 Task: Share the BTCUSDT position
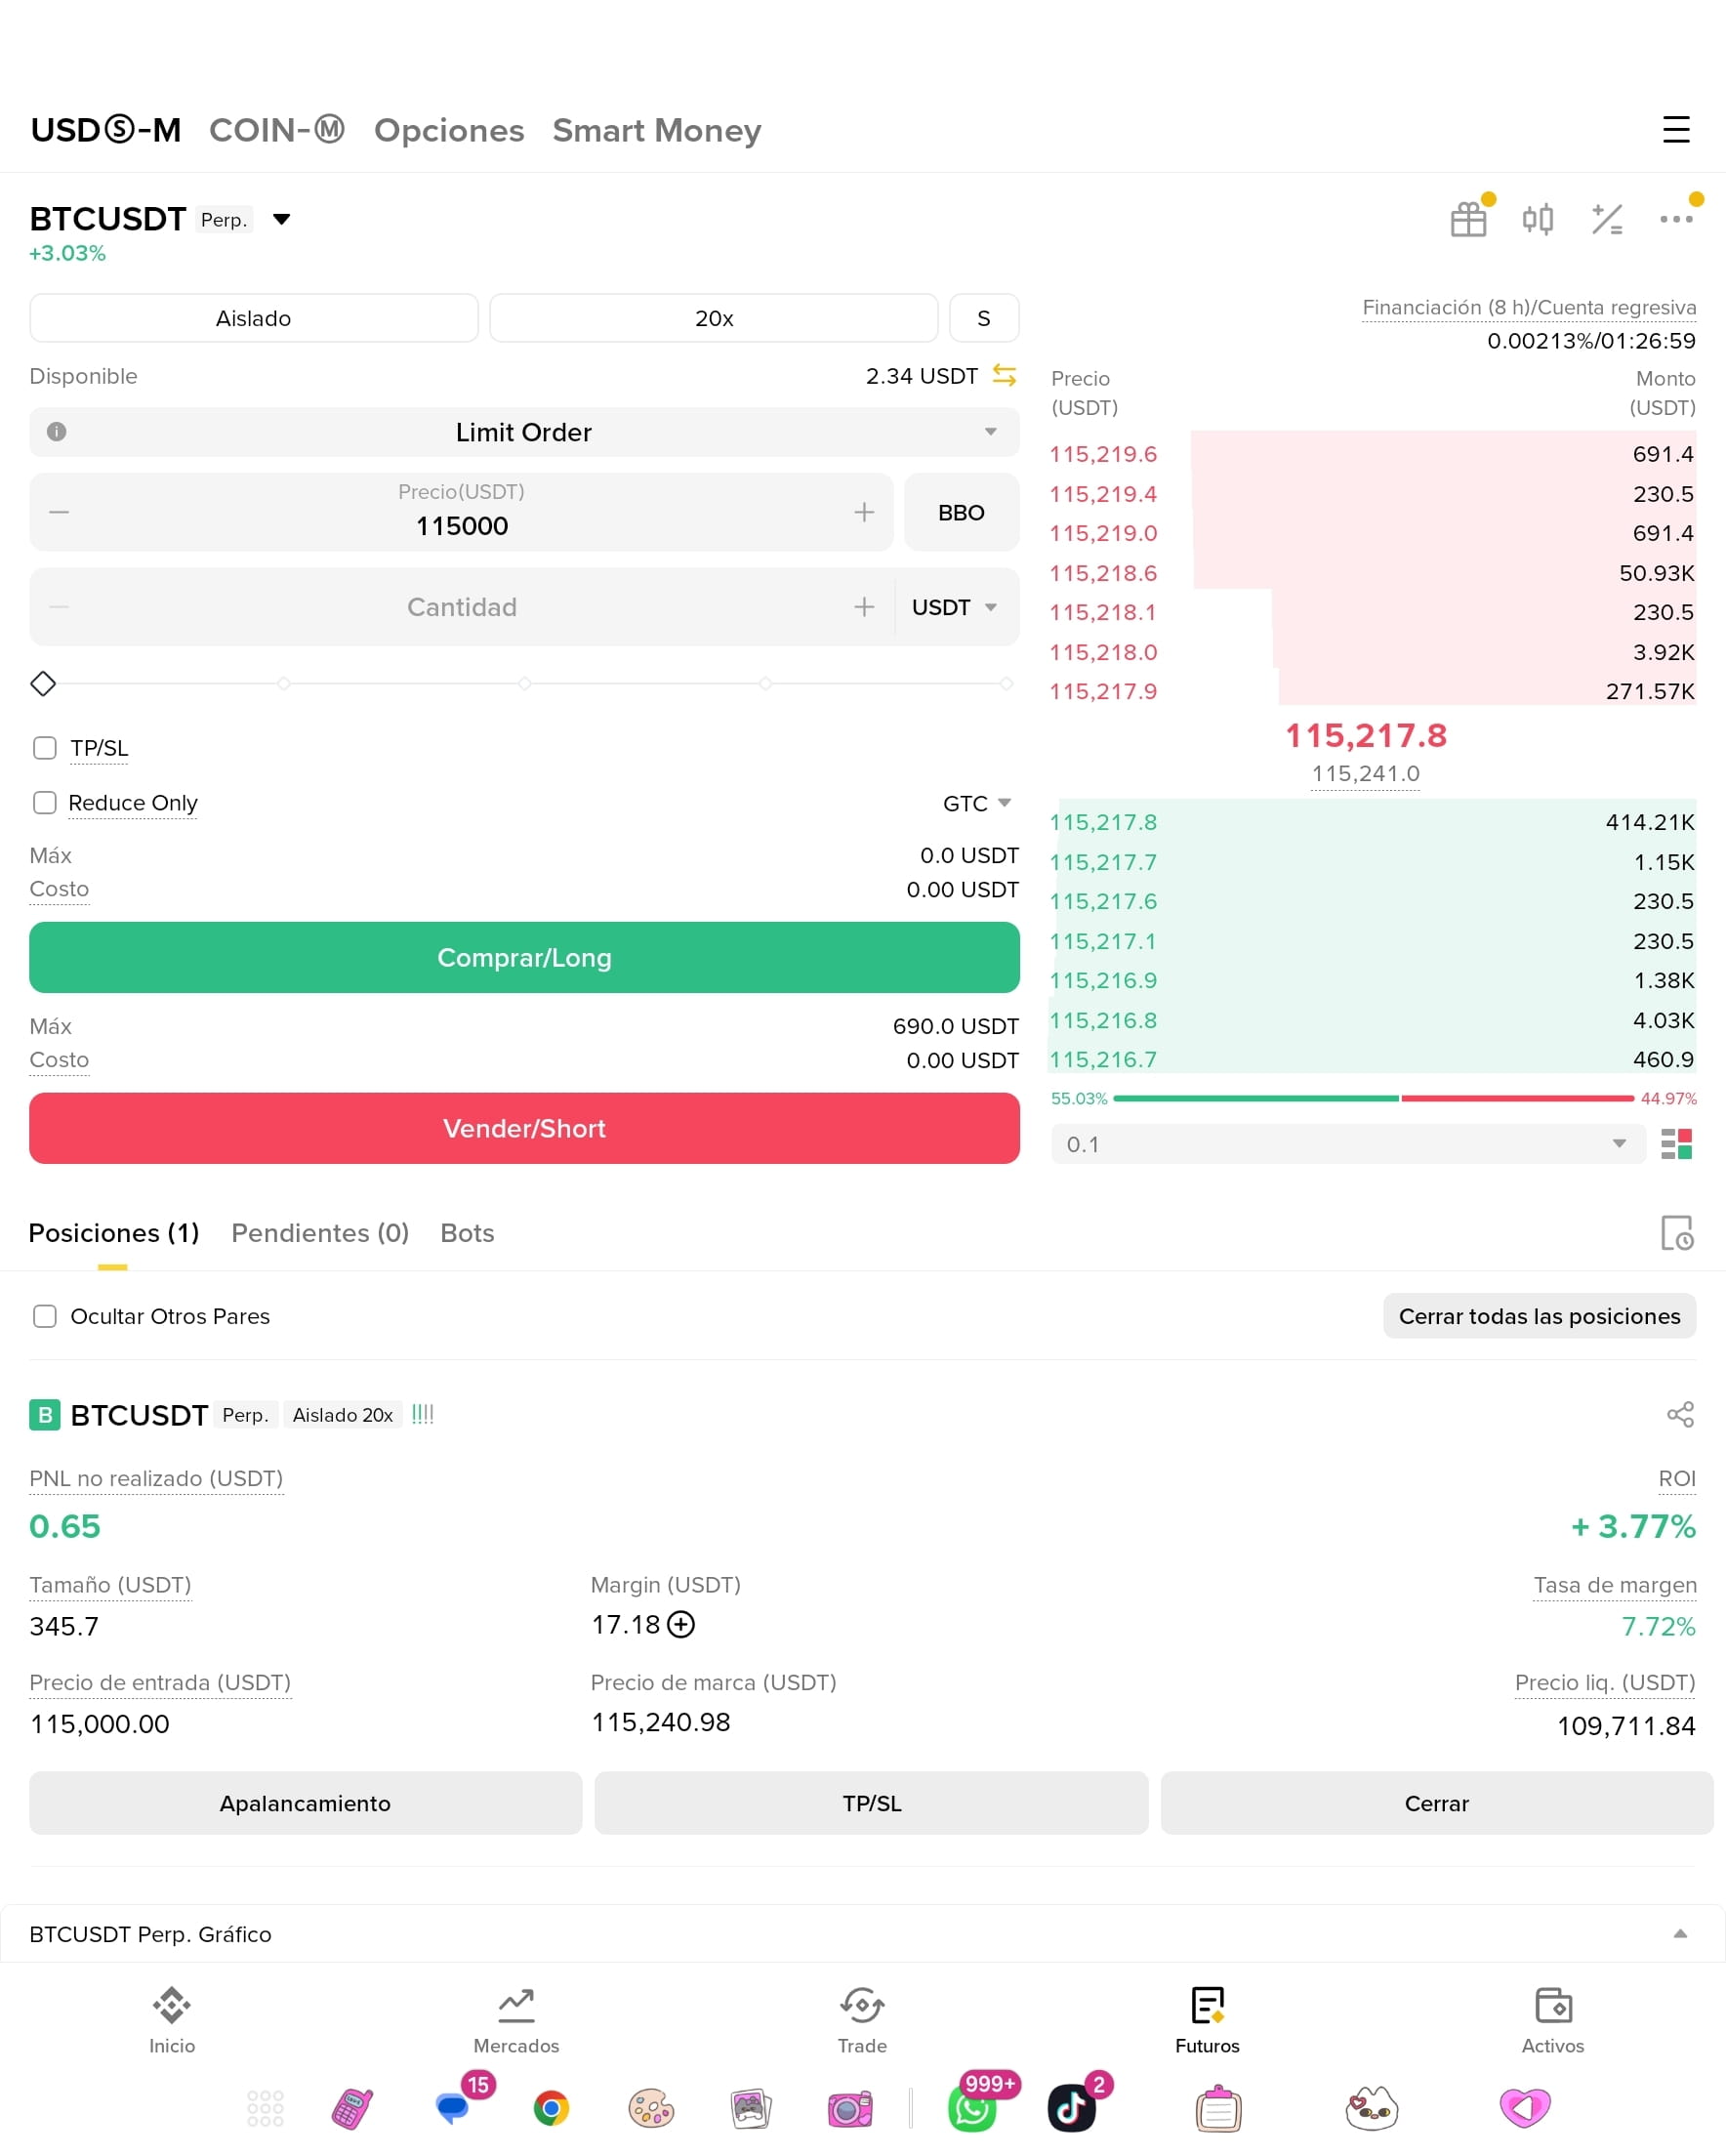click(x=1680, y=1414)
